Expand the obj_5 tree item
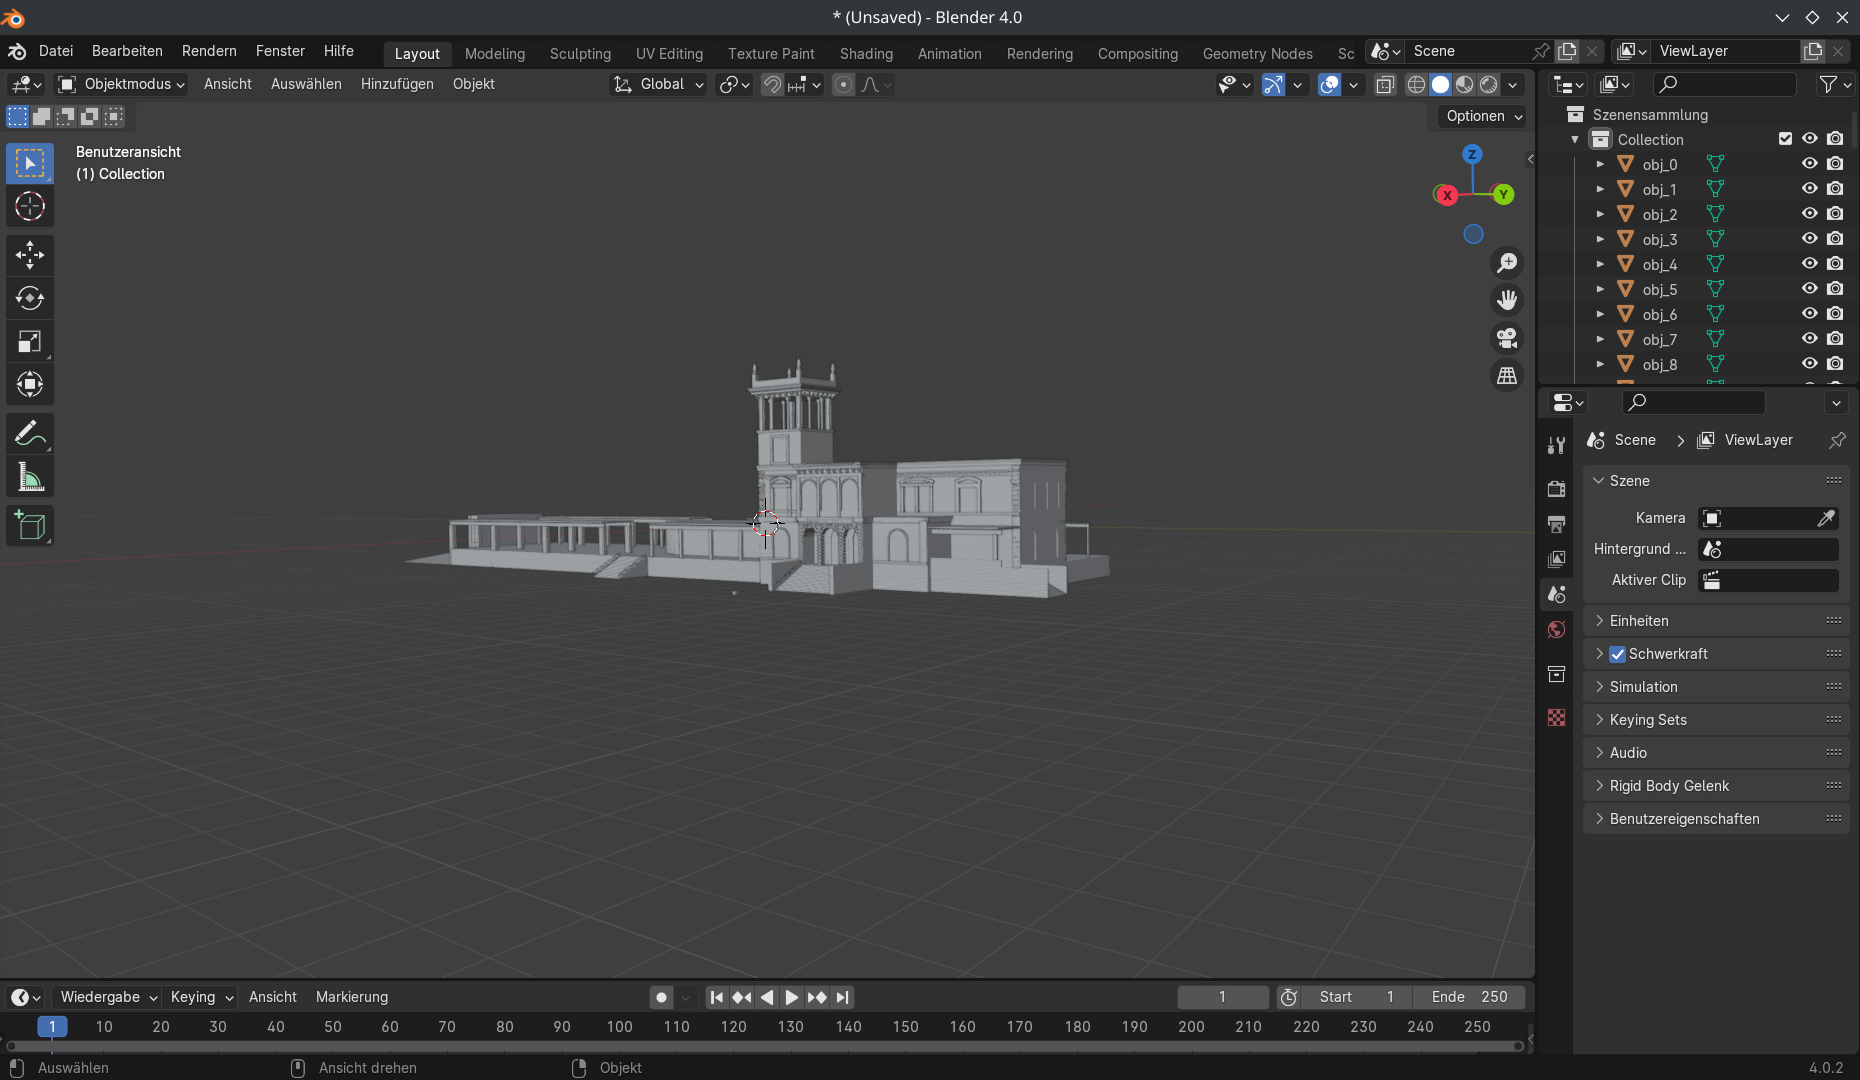Viewport: 1860px width, 1080px height. point(1600,289)
